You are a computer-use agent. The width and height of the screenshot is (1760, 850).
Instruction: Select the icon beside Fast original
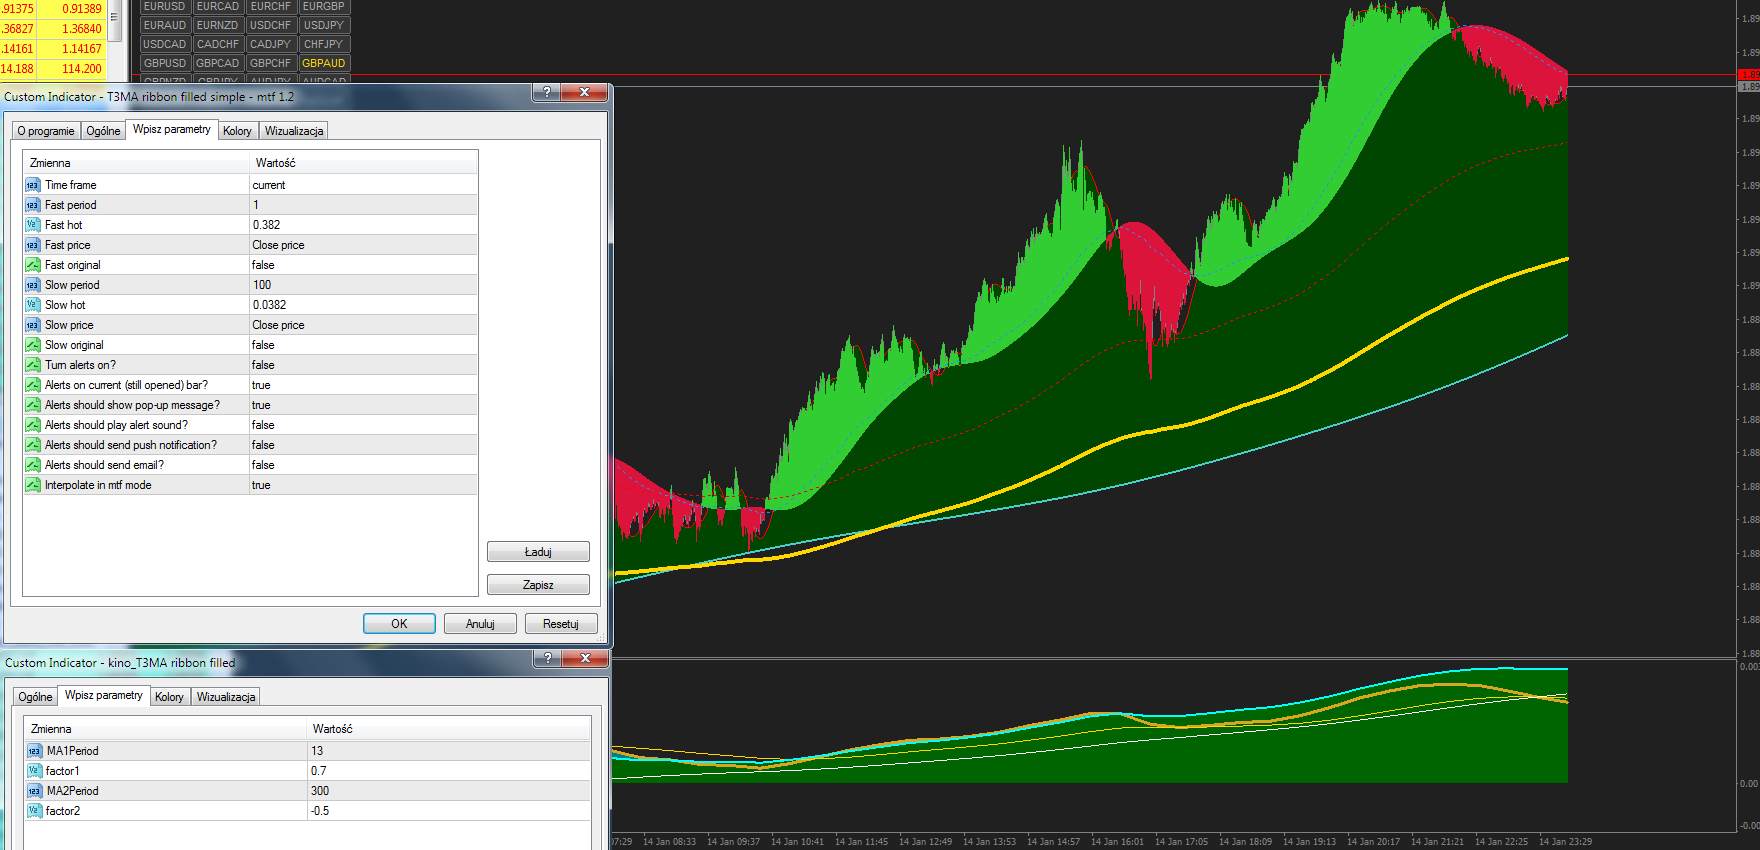[33, 265]
